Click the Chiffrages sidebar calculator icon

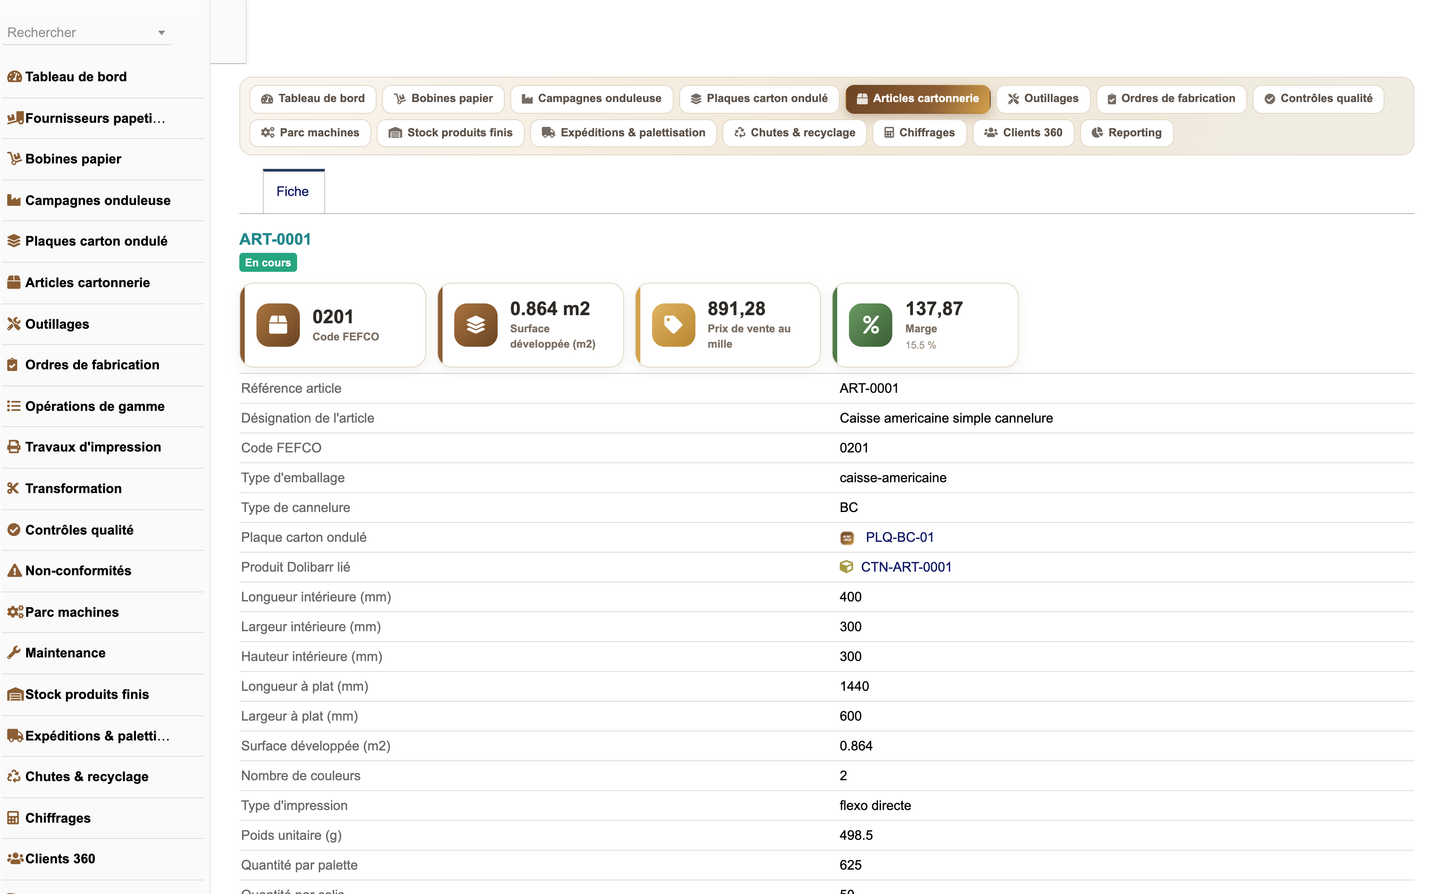pyautogui.click(x=13, y=818)
